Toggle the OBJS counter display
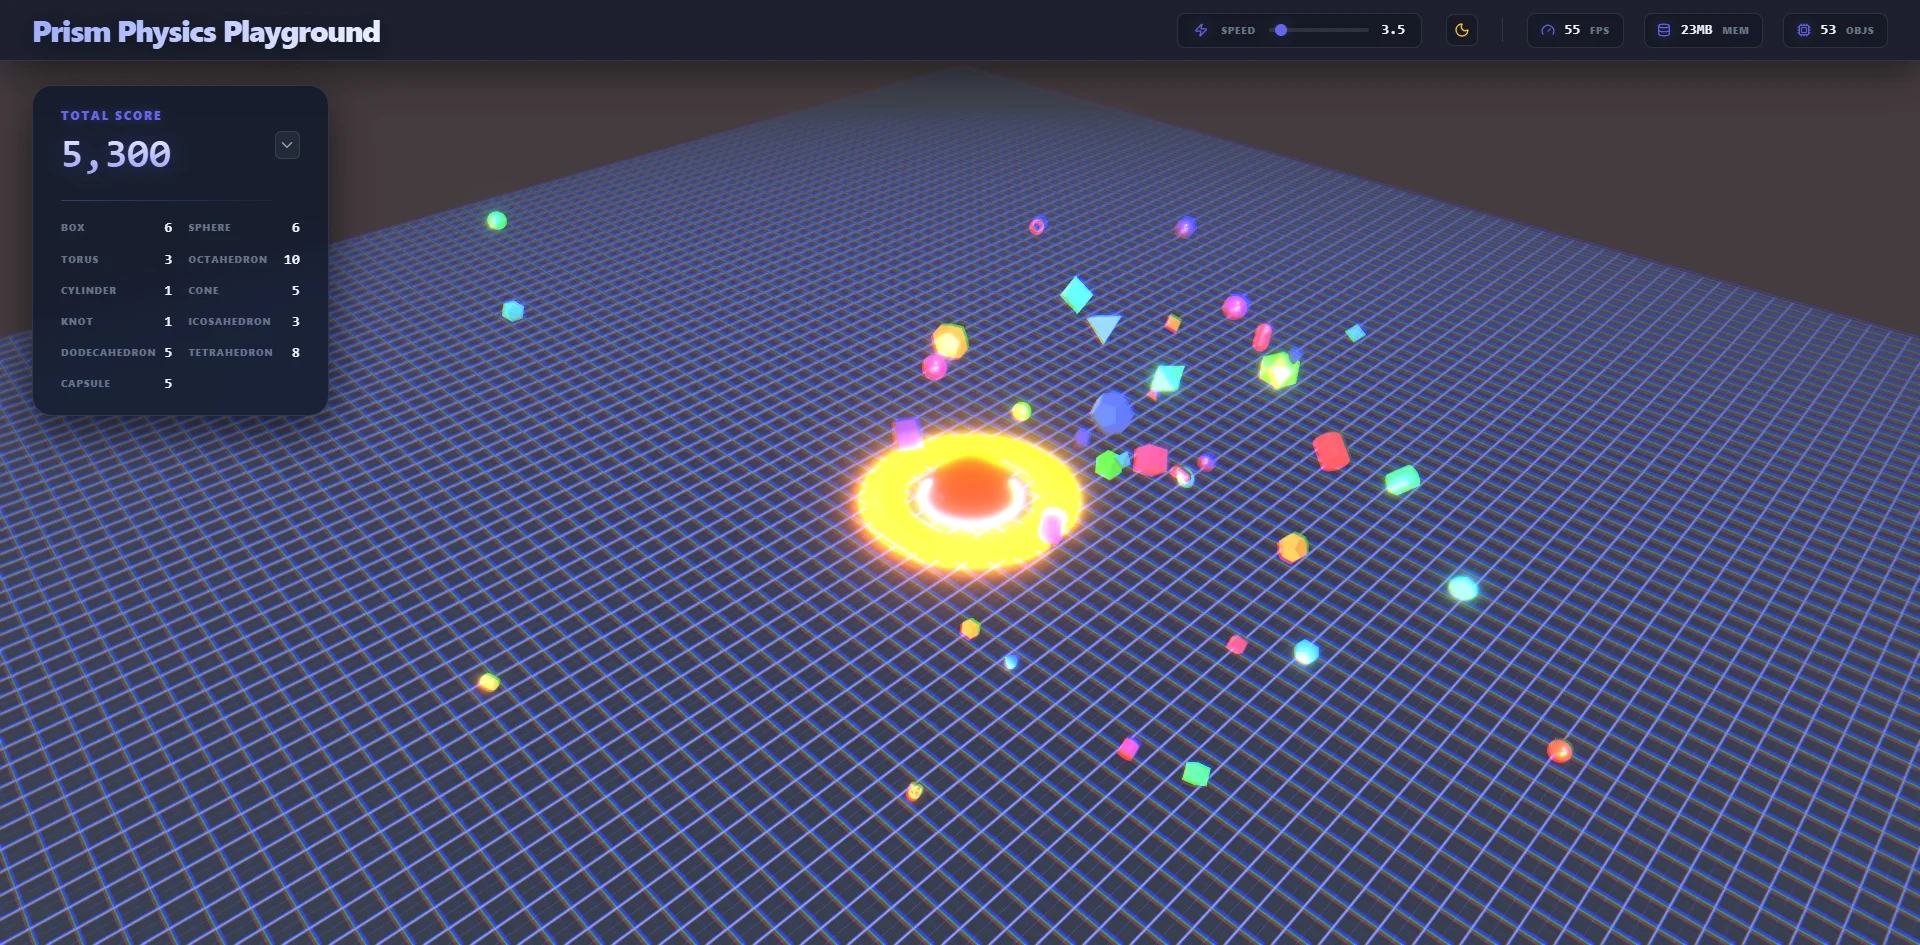The width and height of the screenshot is (1920, 945). point(1834,29)
